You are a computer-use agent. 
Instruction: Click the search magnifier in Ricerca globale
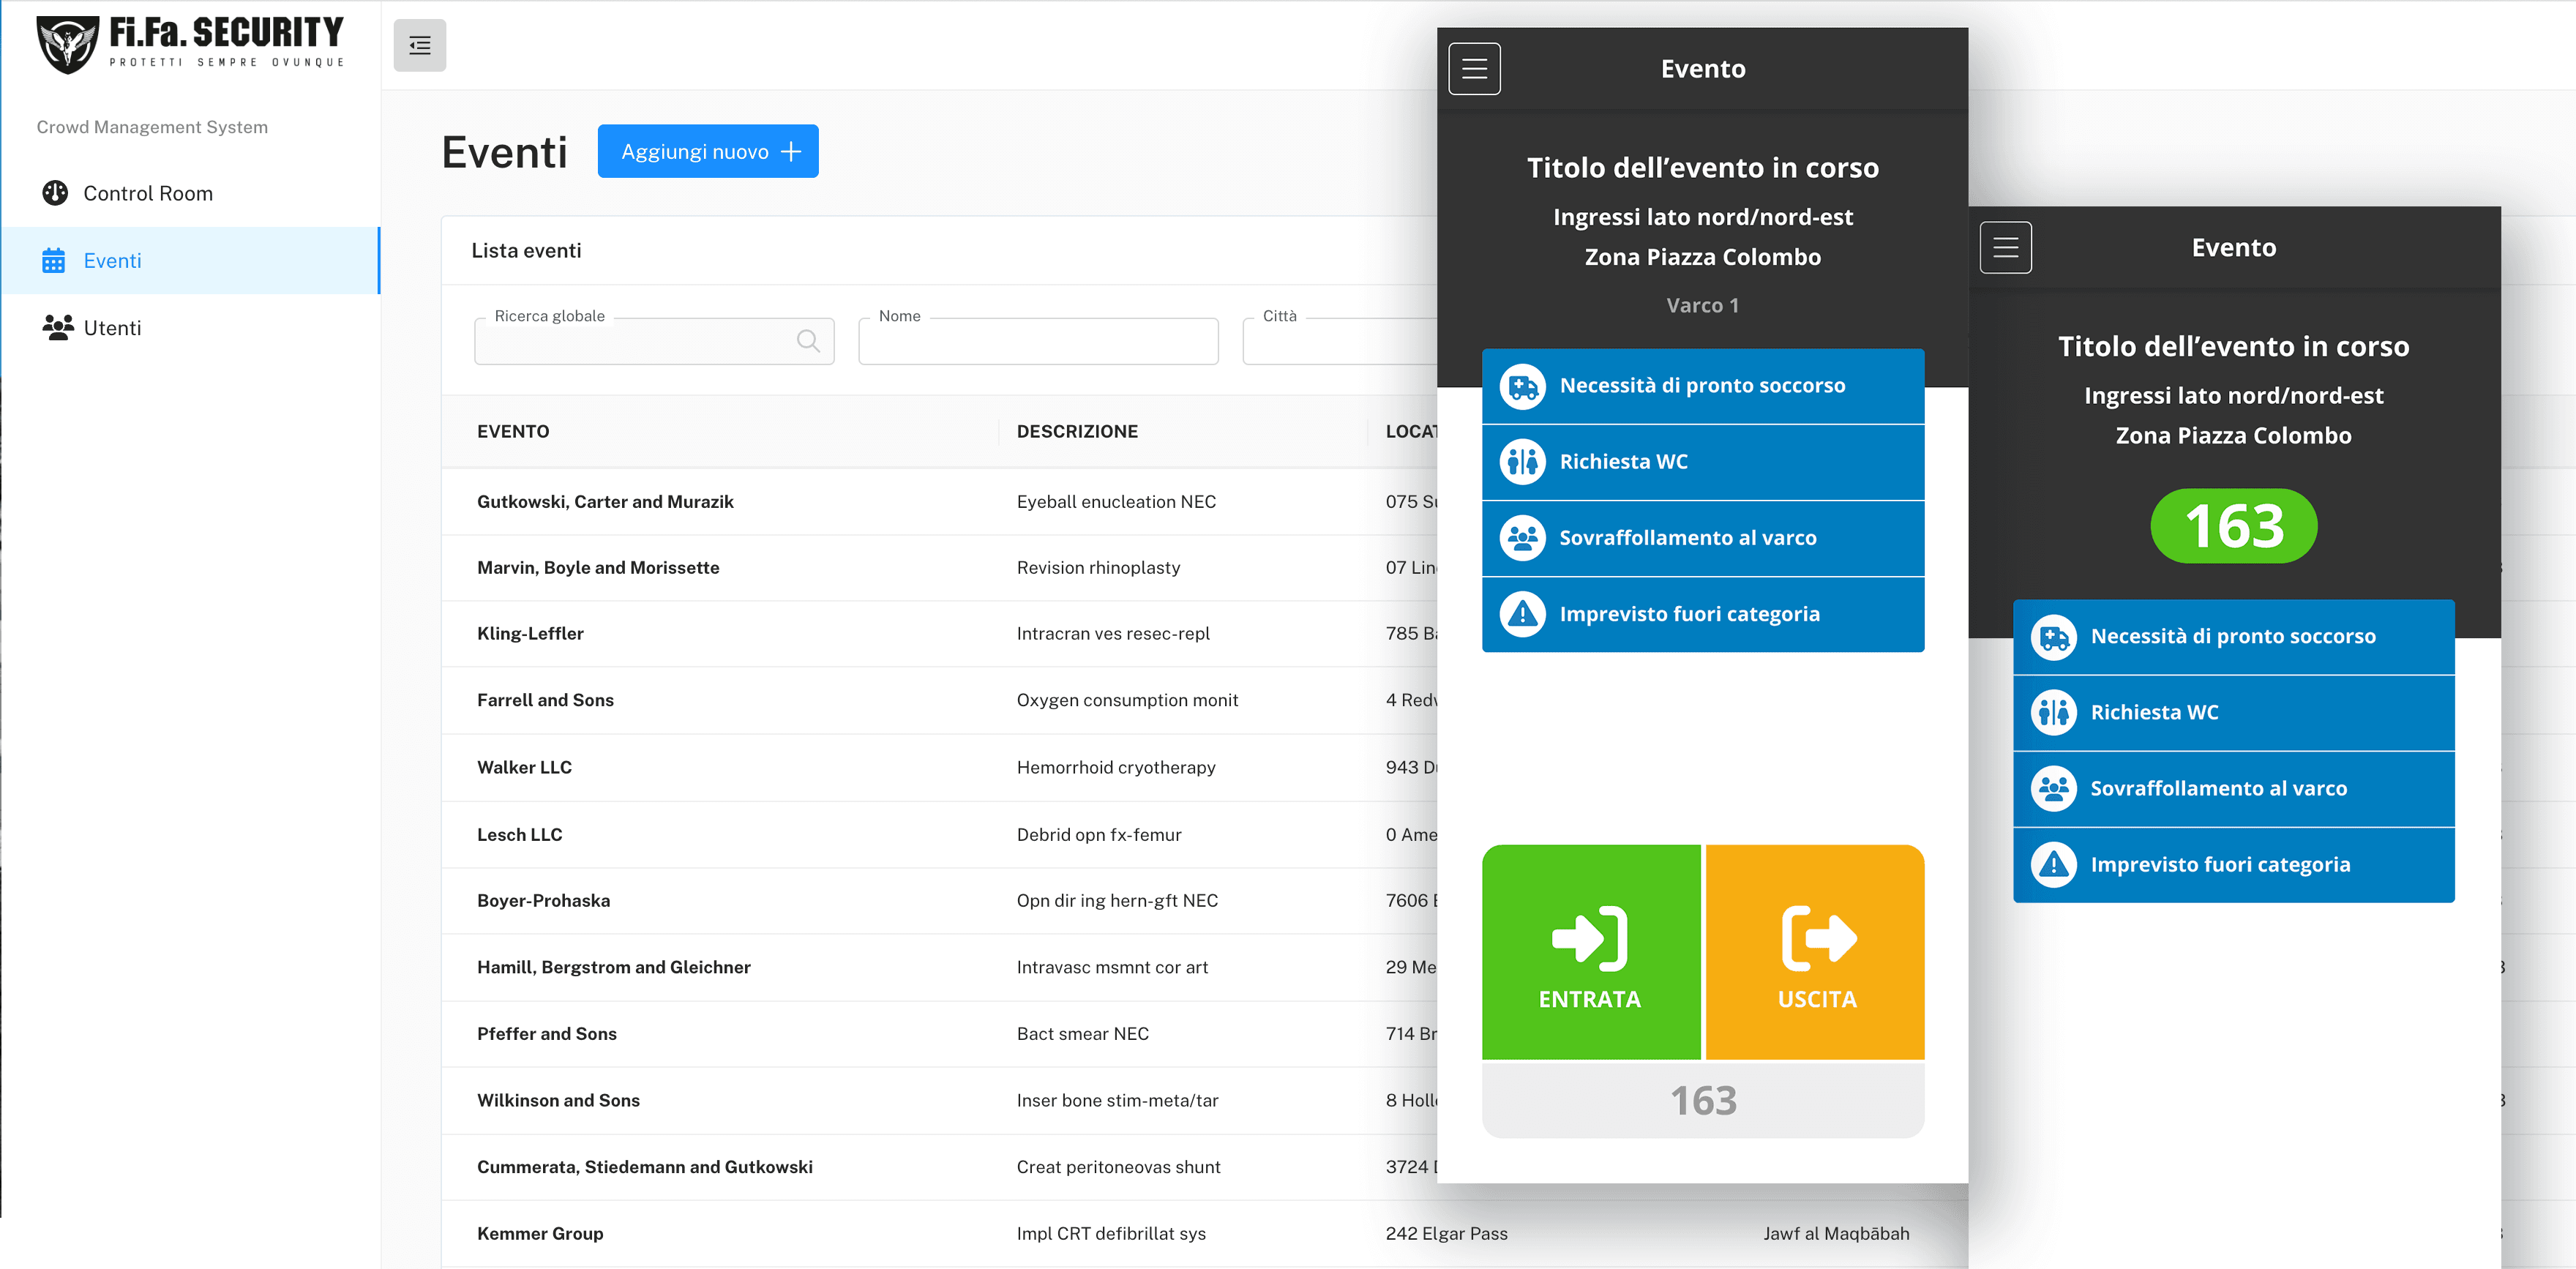(808, 341)
